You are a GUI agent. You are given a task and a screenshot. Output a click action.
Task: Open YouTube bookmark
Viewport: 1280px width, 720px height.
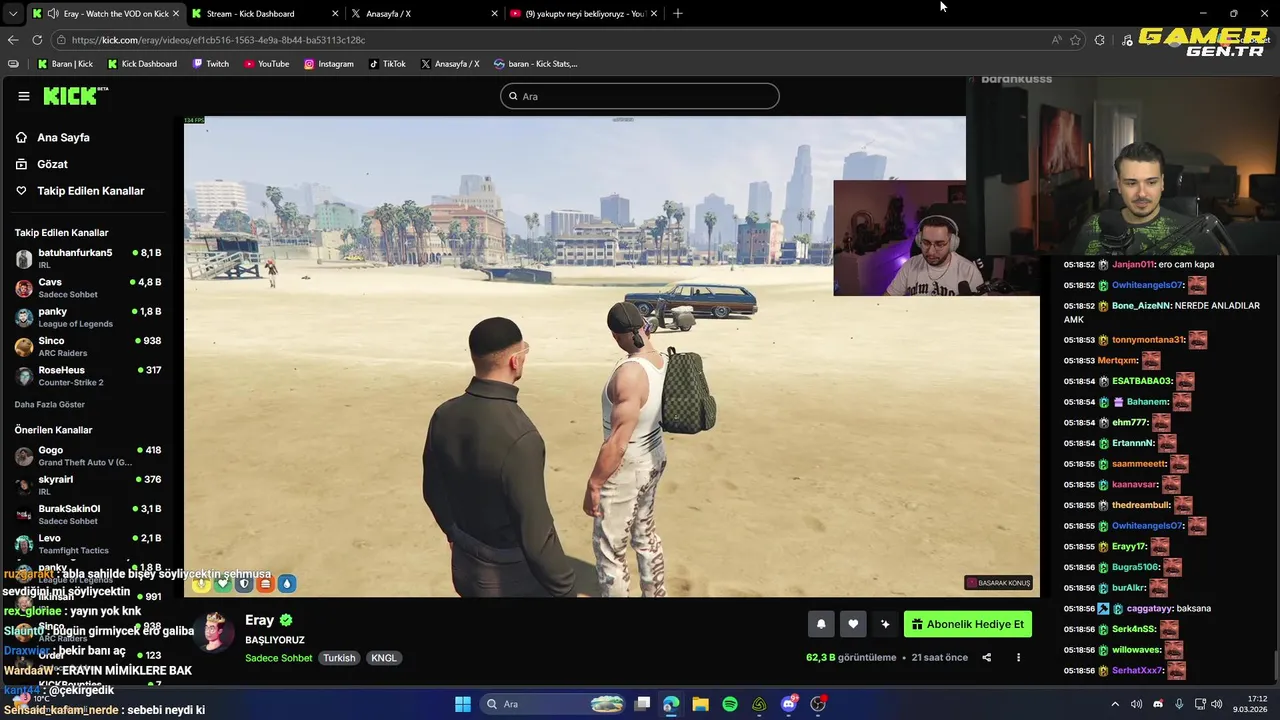pos(267,64)
